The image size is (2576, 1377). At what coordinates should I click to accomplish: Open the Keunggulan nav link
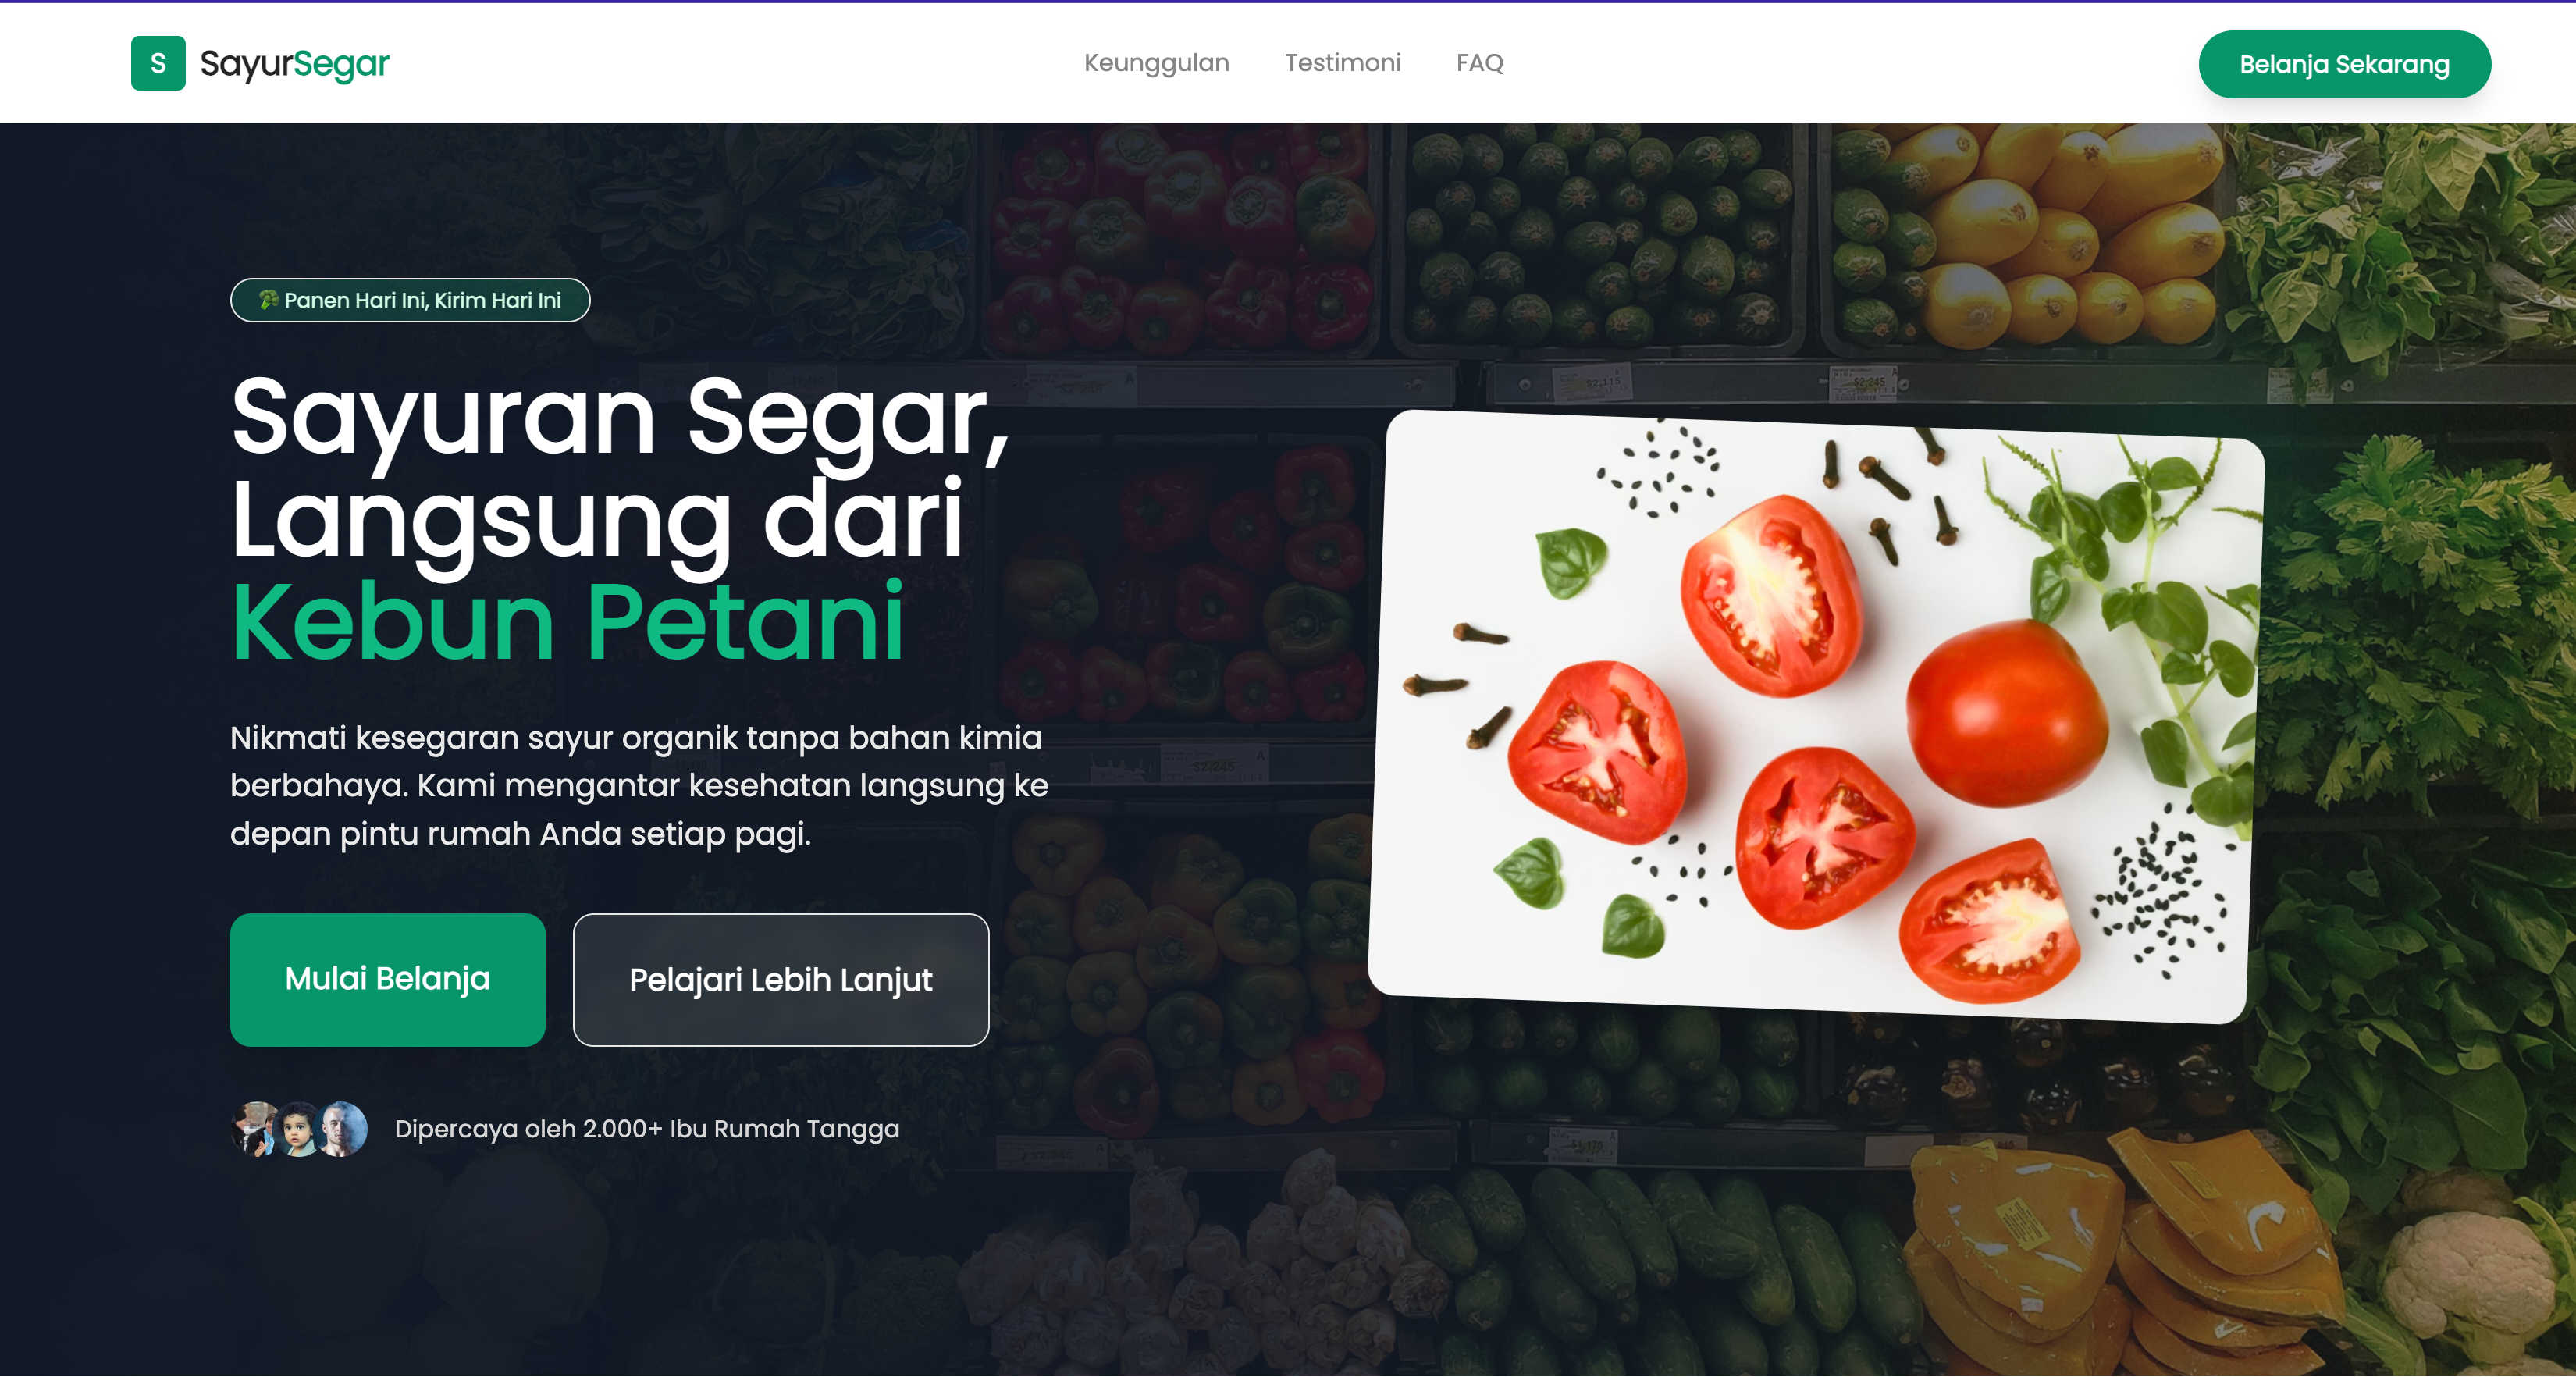coord(1156,63)
